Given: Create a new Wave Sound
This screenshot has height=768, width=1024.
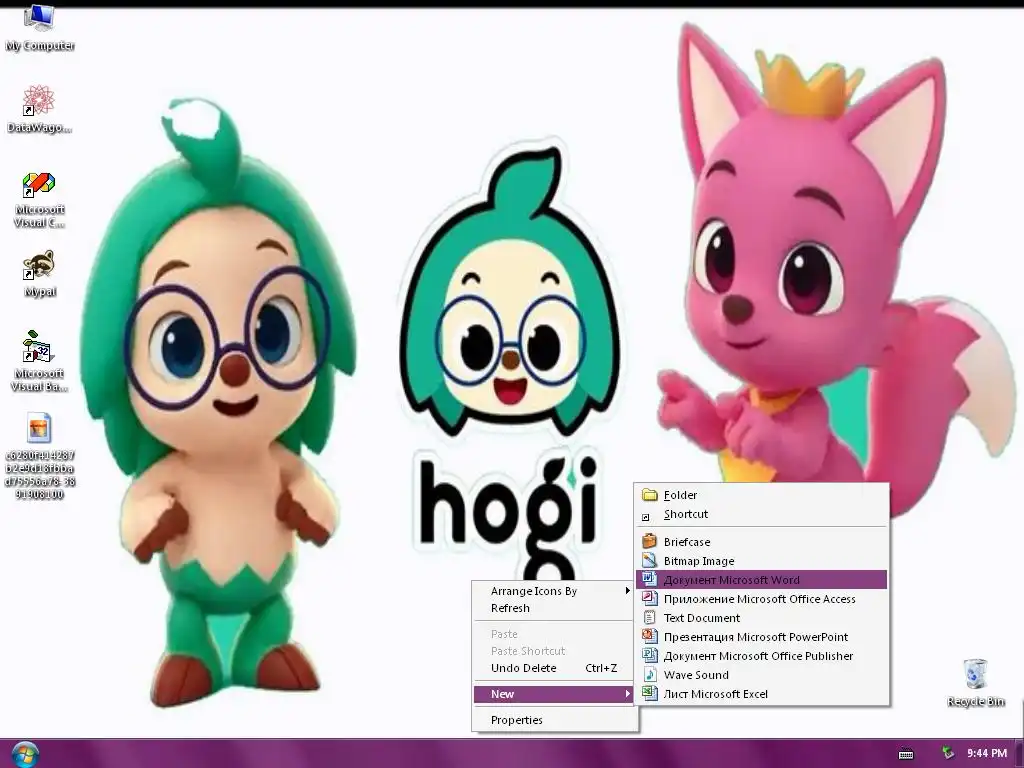Looking at the screenshot, I should coord(761,674).
